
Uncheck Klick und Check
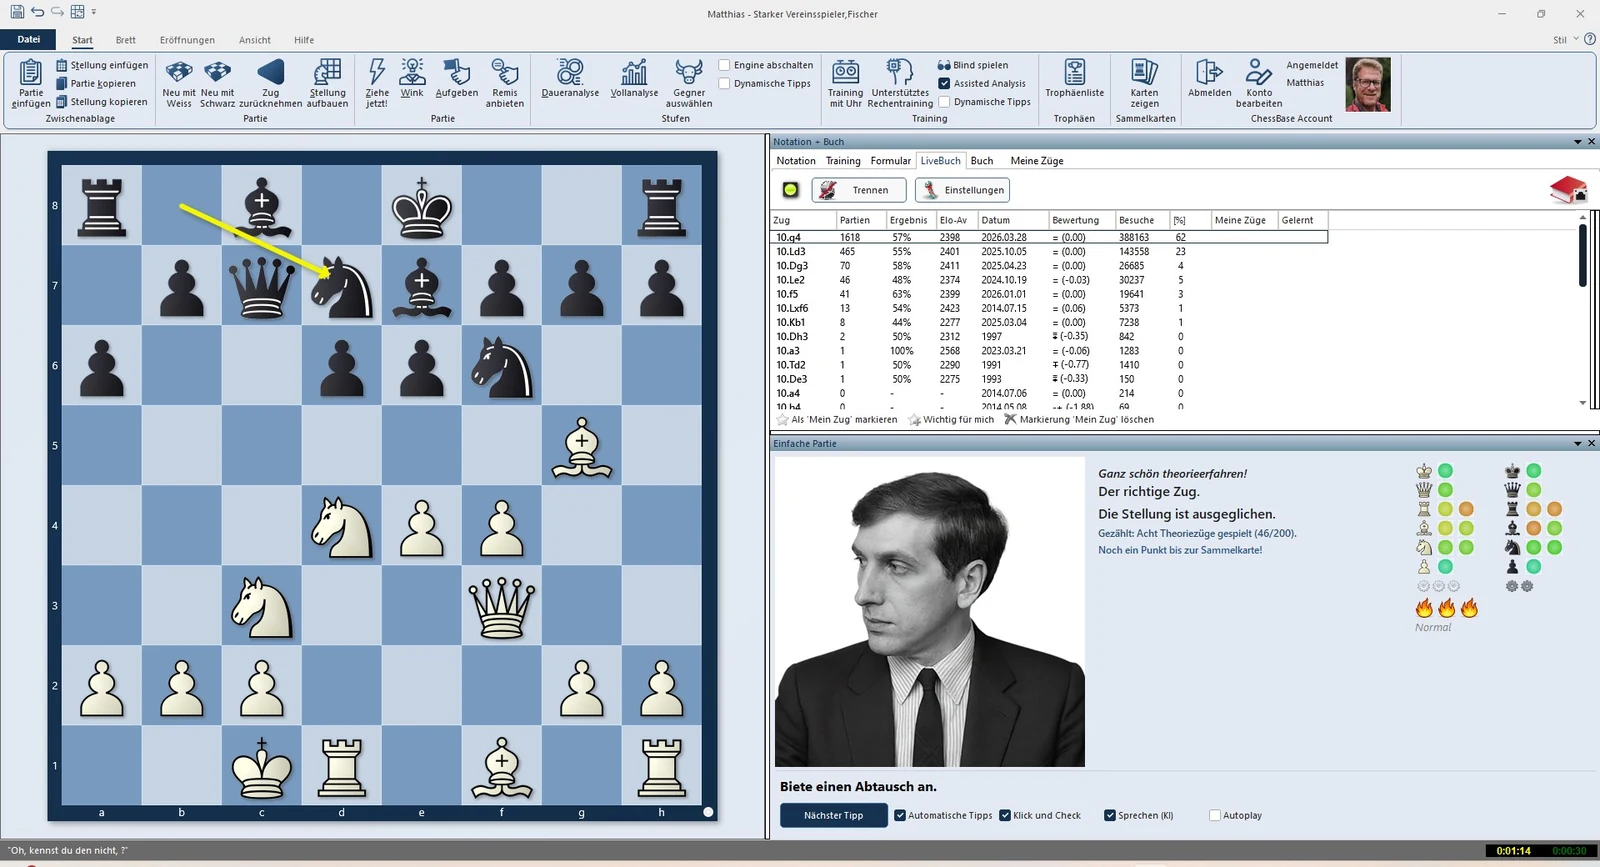point(1005,815)
